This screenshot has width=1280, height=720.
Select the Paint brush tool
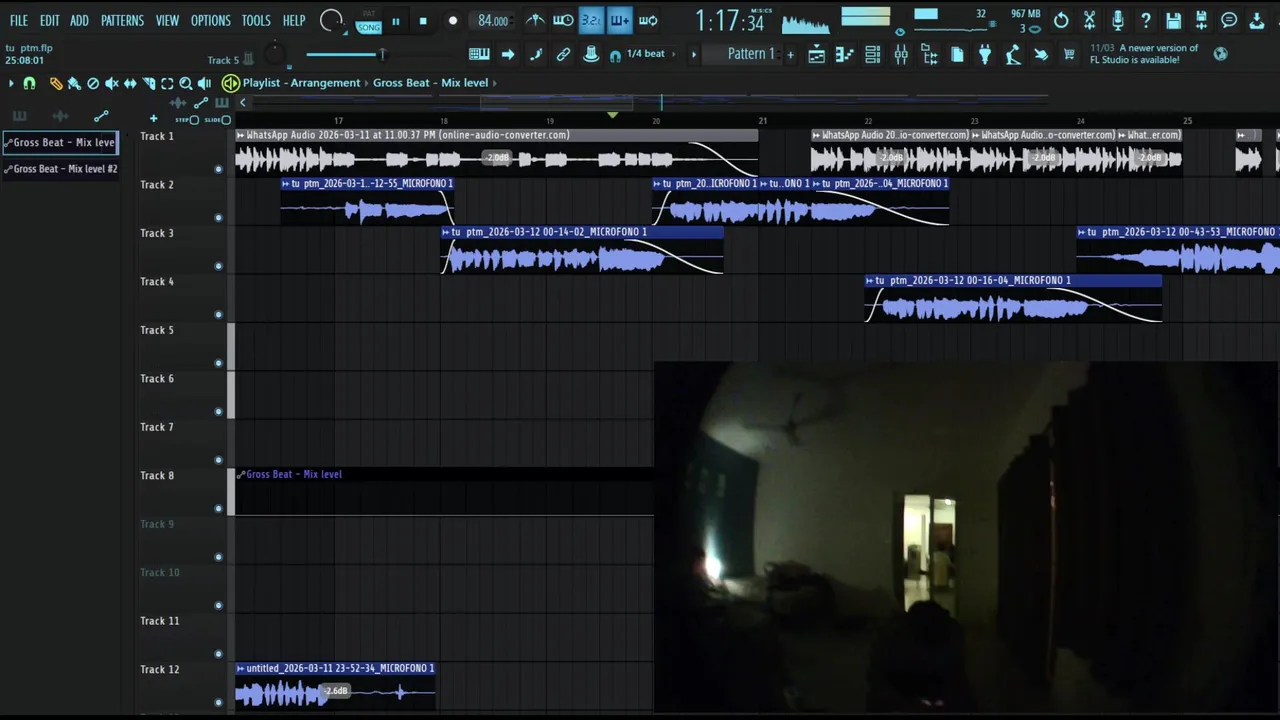pos(74,84)
